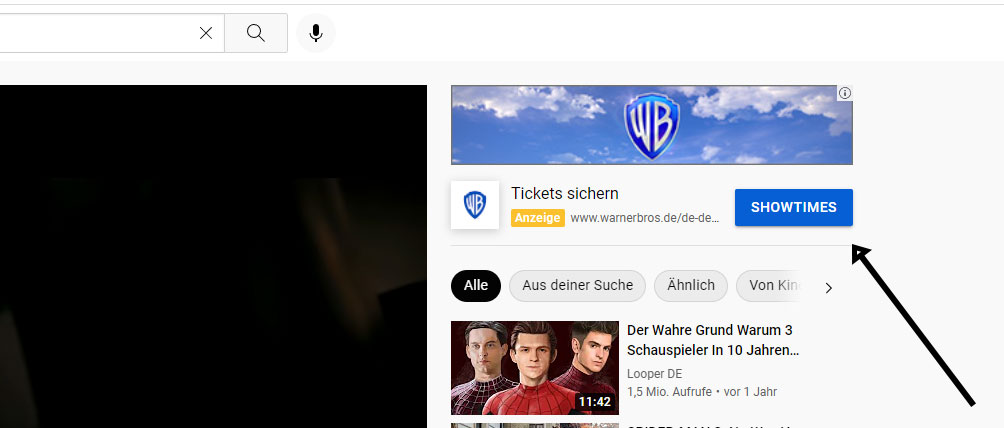1004x428 pixels.
Task: Open the Spider-Man actors video thumbnail
Action: coord(535,367)
